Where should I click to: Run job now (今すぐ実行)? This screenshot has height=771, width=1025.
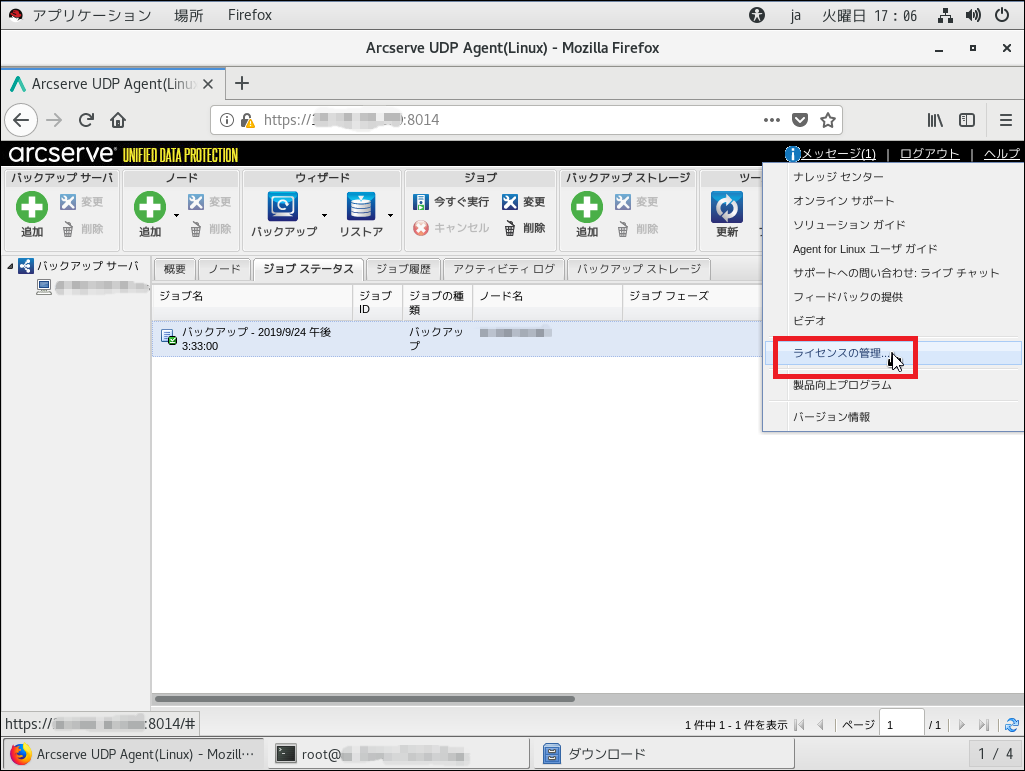point(451,202)
